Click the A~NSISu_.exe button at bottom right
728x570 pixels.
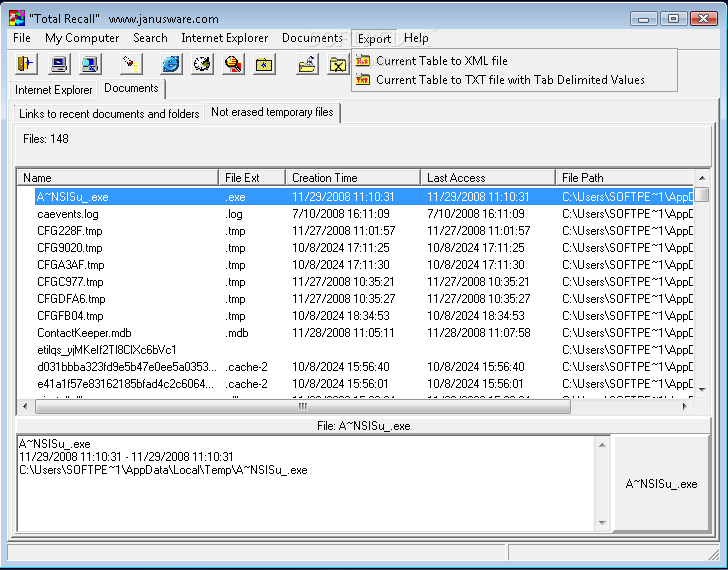coord(662,484)
